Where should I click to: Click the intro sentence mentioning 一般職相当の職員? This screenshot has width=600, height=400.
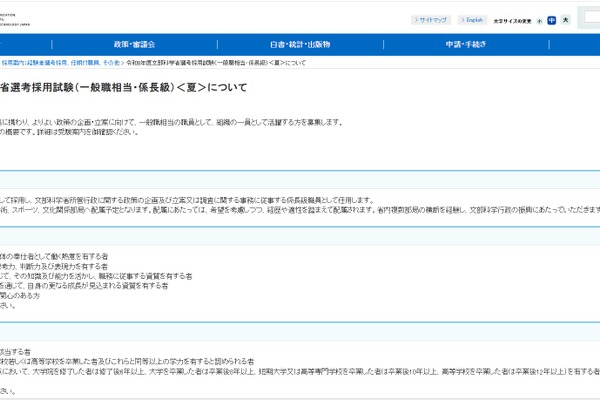171,122
